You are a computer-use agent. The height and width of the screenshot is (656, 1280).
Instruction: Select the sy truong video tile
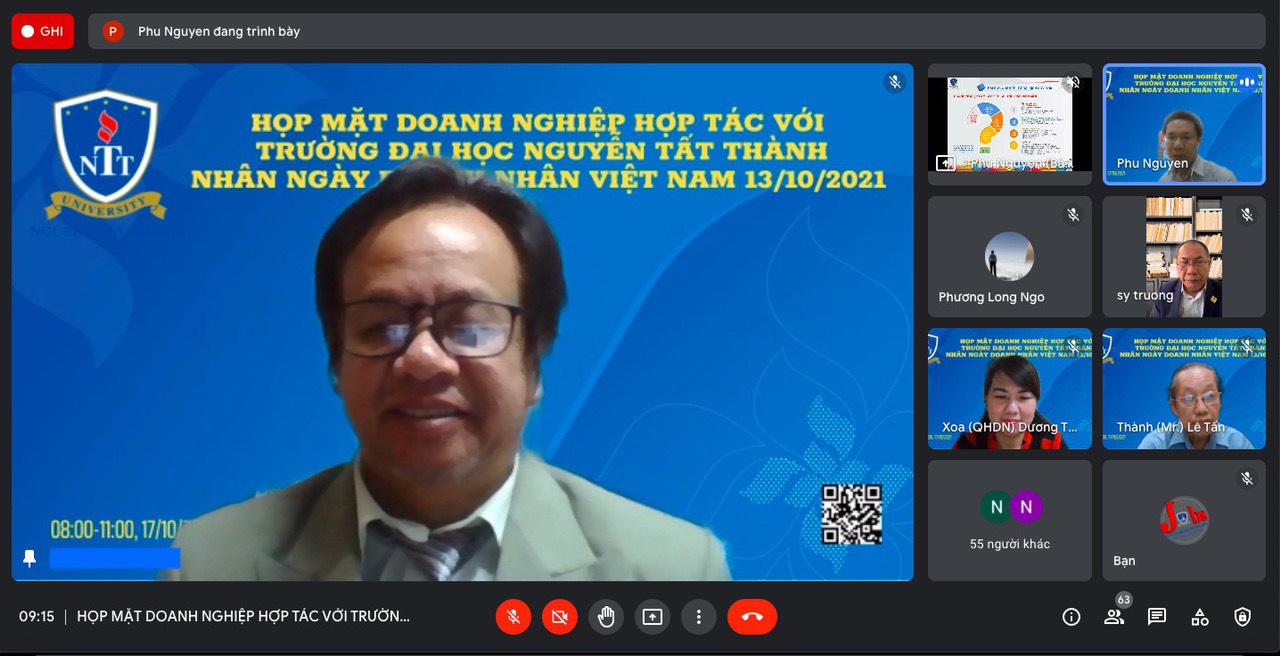tap(1184, 257)
